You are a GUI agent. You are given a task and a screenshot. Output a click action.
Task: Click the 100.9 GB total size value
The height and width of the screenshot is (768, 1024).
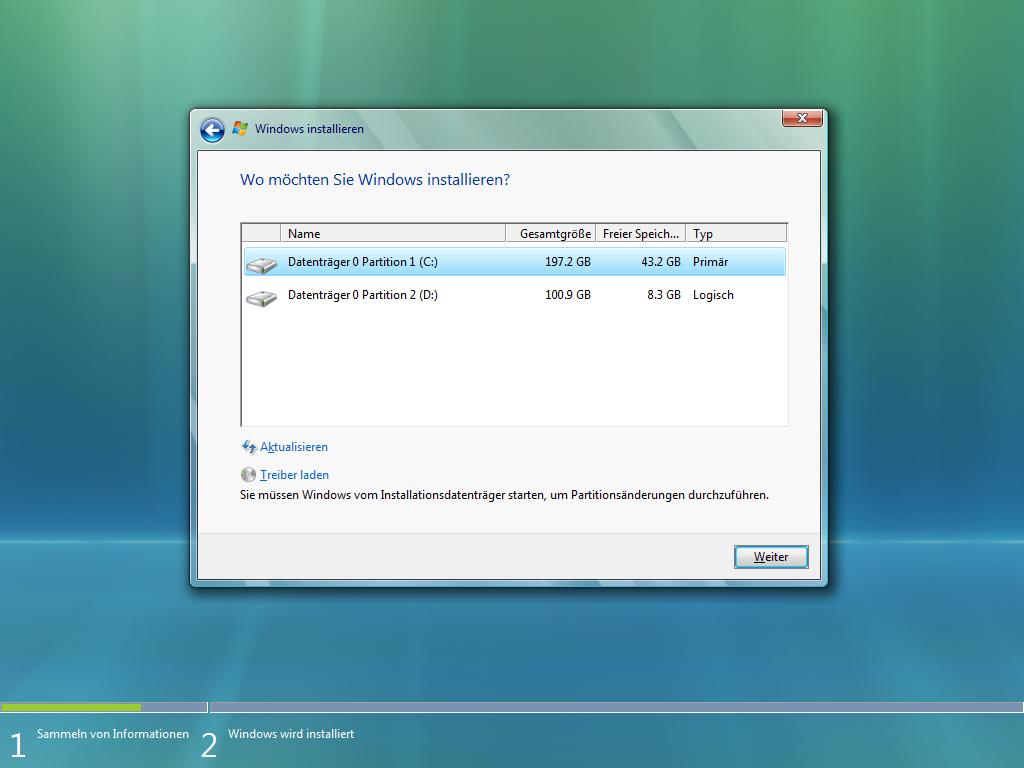(x=568, y=295)
